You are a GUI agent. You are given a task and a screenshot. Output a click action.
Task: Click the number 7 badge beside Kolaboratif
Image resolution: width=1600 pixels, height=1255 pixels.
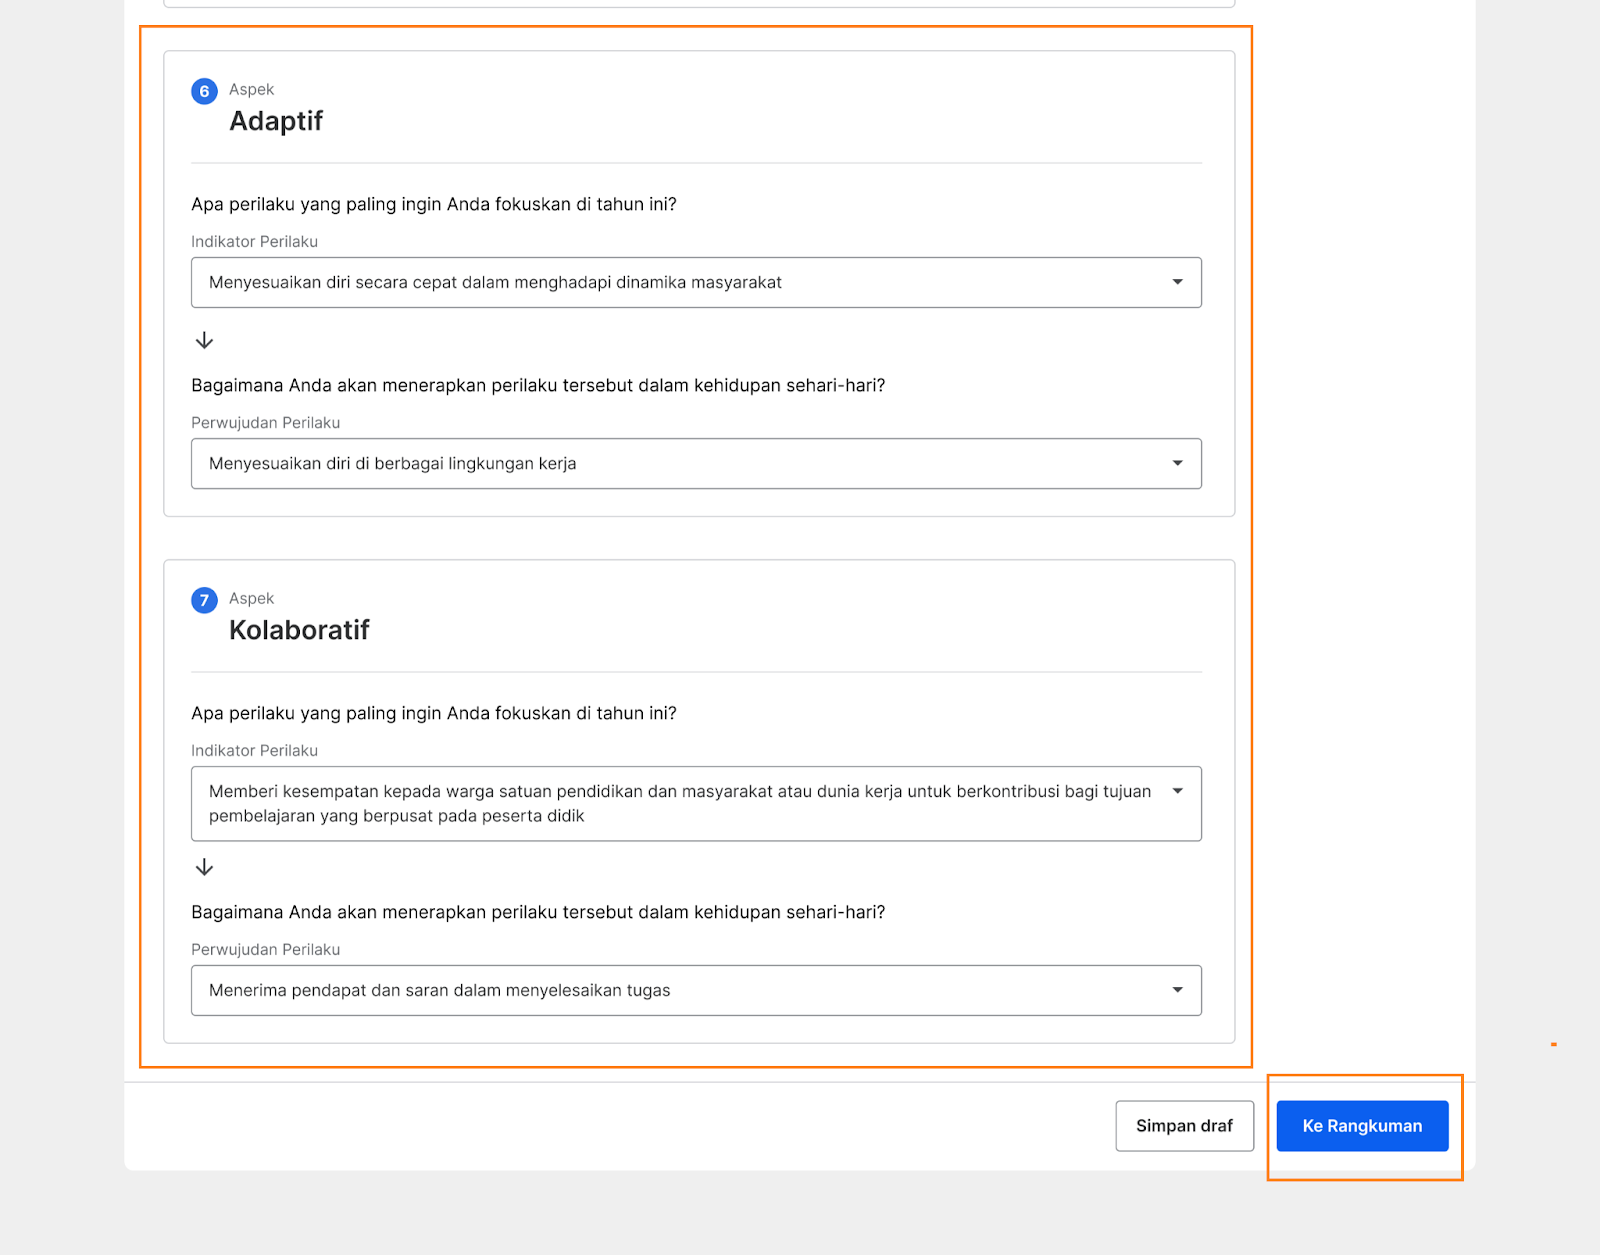[x=204, y=600]
